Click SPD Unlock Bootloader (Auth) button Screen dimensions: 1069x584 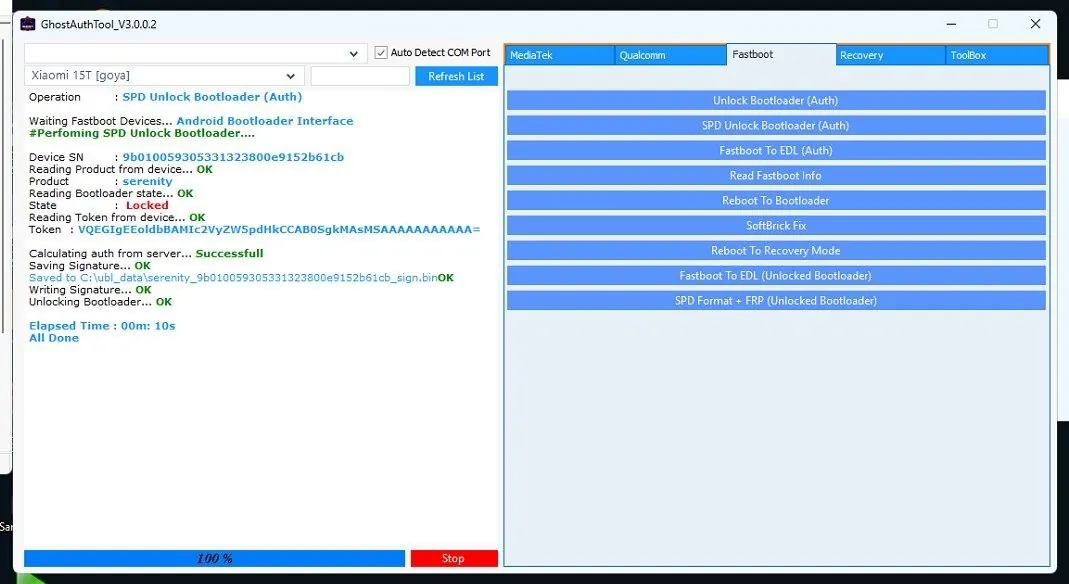point(776,125)
